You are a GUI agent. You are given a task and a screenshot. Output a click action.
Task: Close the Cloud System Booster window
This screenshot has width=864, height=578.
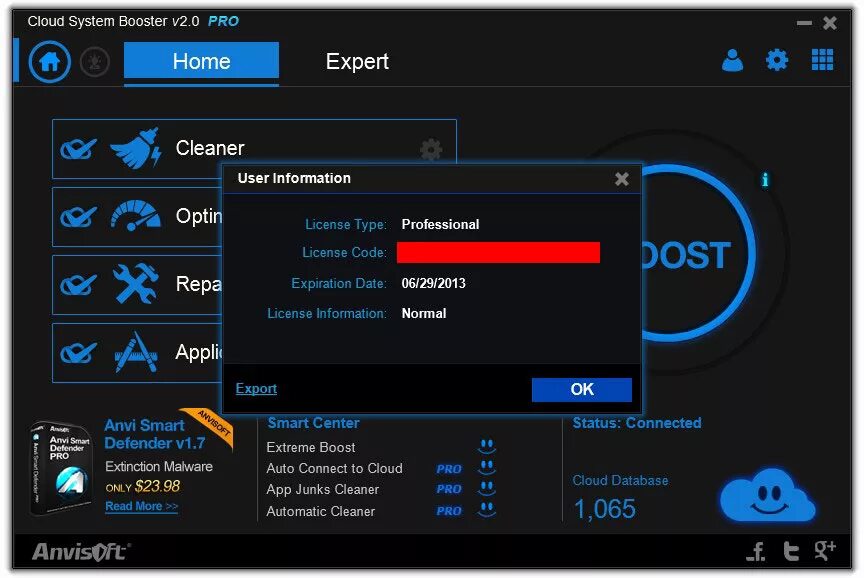coord(830,23)
